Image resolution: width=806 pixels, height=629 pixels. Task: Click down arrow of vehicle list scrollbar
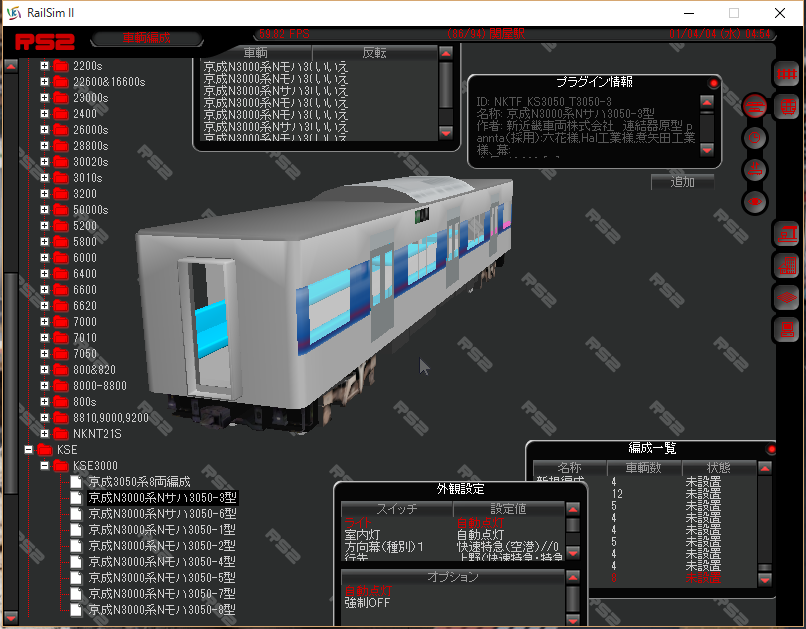(446, 133)
